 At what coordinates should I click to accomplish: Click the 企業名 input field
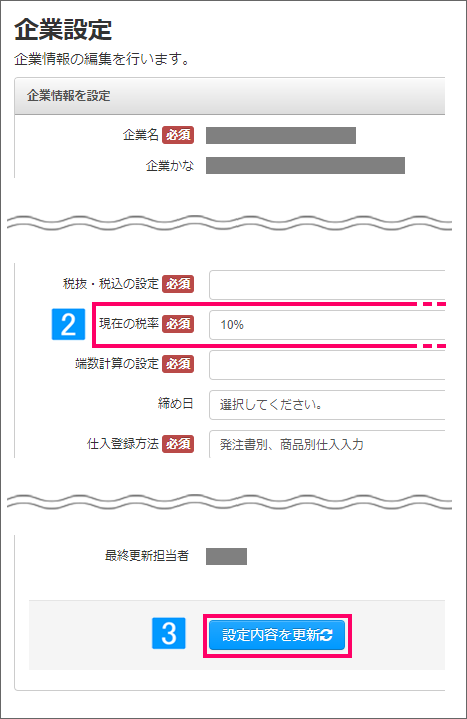tap(281, 136)
